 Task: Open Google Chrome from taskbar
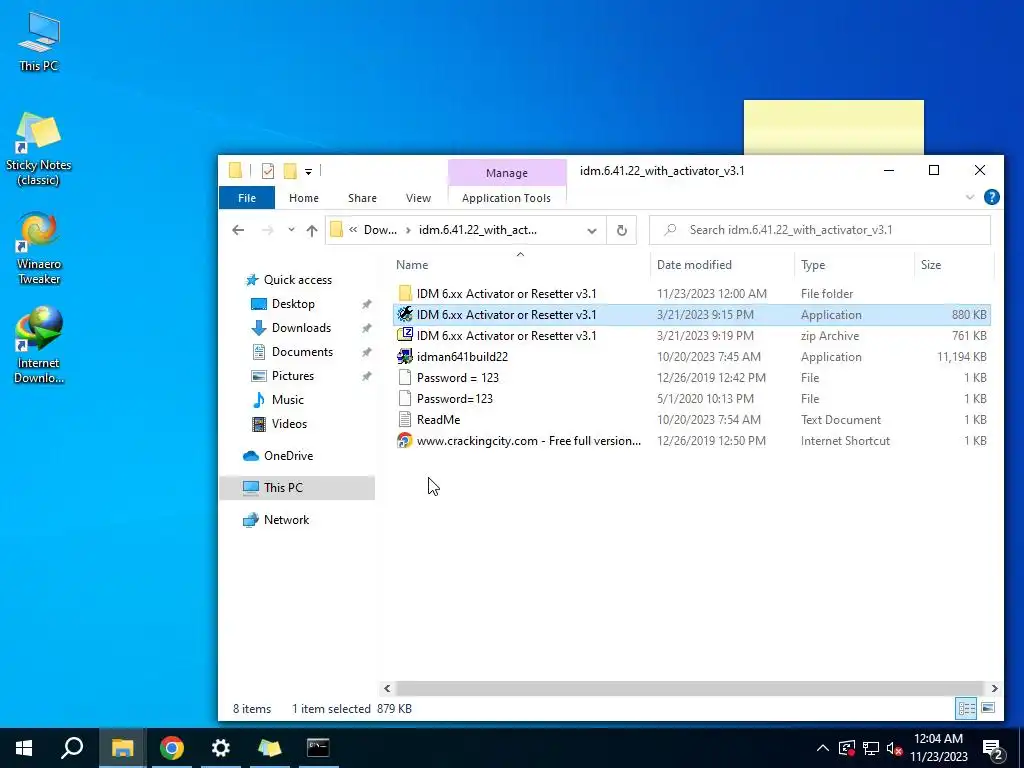(172, 748)
